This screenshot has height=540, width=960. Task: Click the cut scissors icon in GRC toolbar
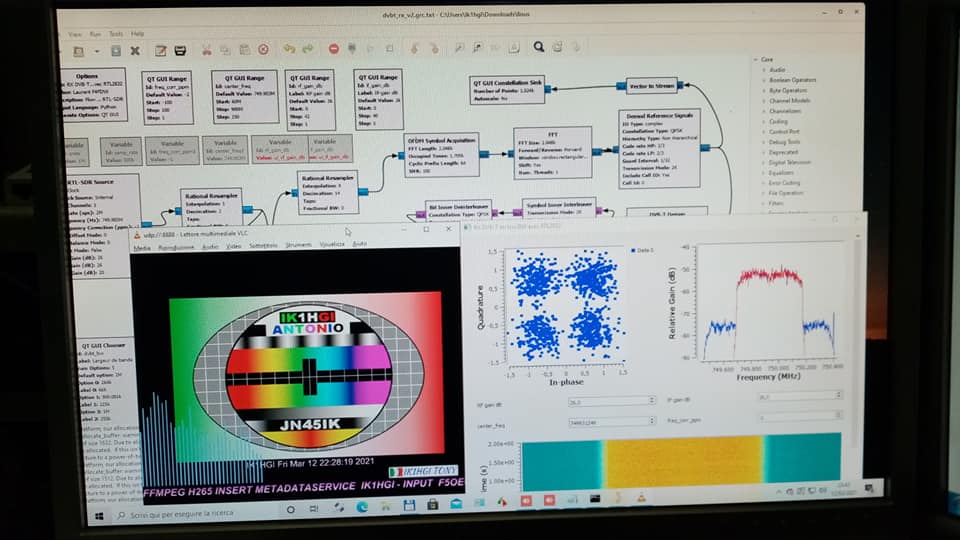[x=207, y=50]
